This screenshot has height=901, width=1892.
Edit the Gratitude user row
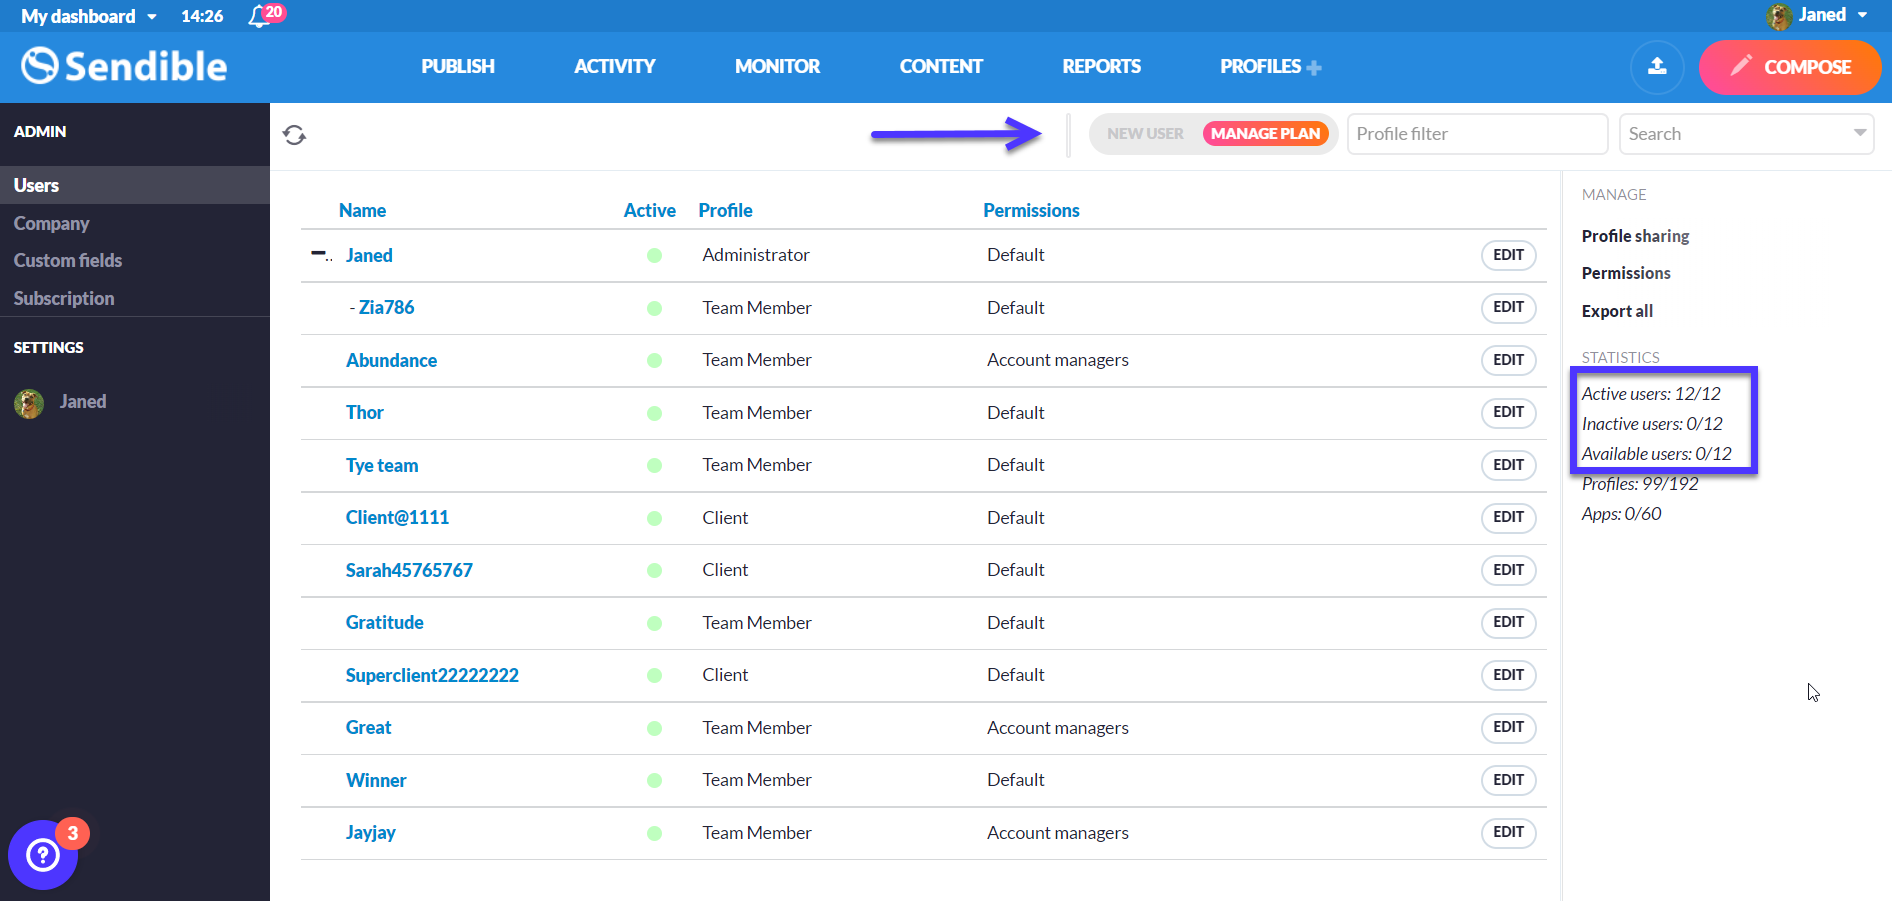click(x=1508, y=622)
